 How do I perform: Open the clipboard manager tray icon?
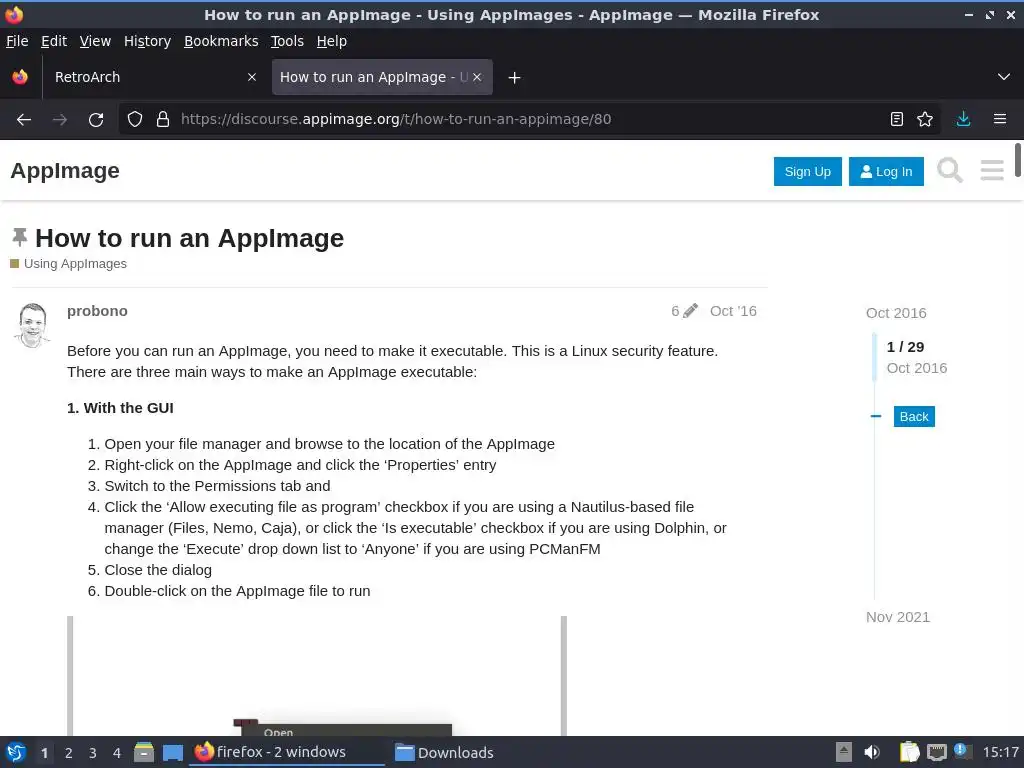909,752
